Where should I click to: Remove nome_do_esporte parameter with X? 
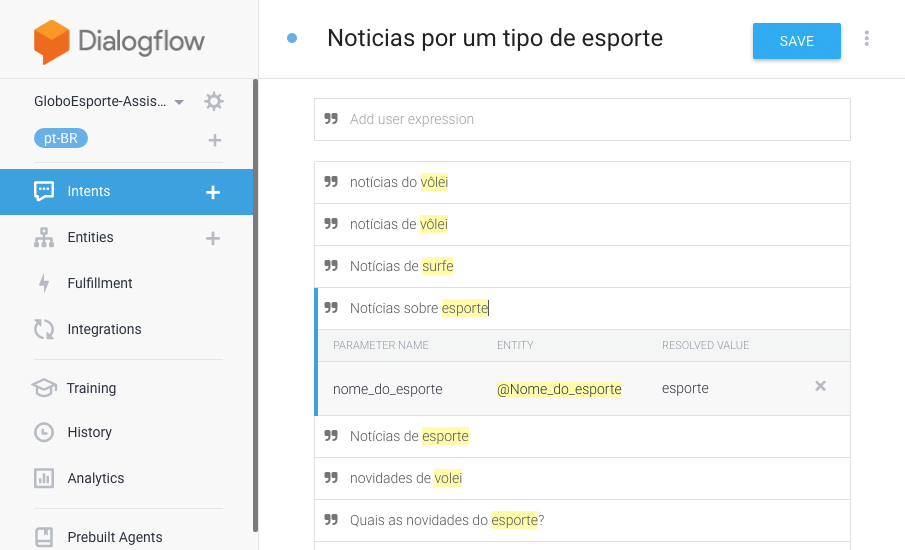coord(820,386)
